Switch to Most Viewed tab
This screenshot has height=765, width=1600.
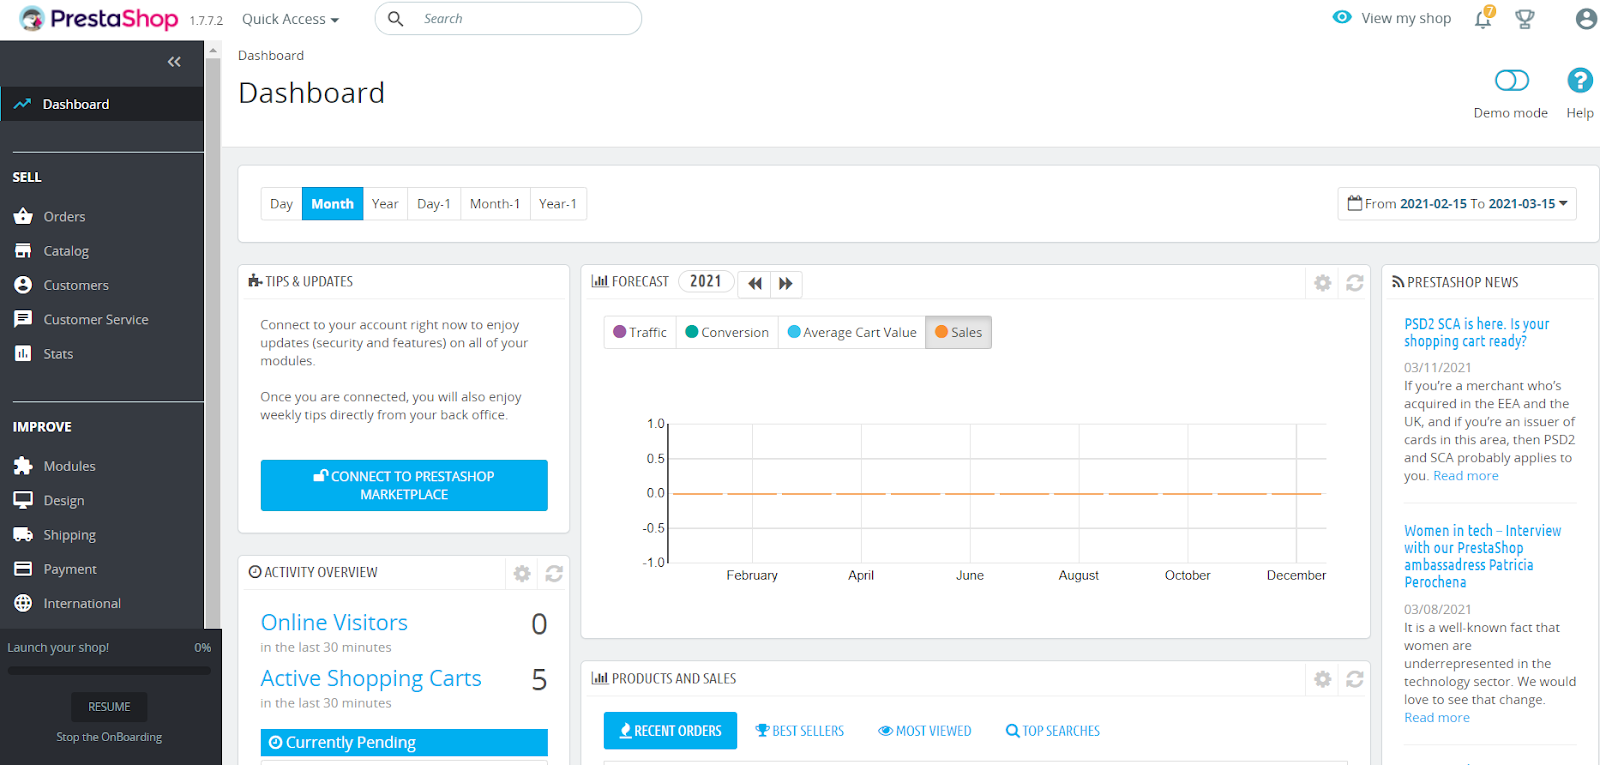tap(925, 731)
